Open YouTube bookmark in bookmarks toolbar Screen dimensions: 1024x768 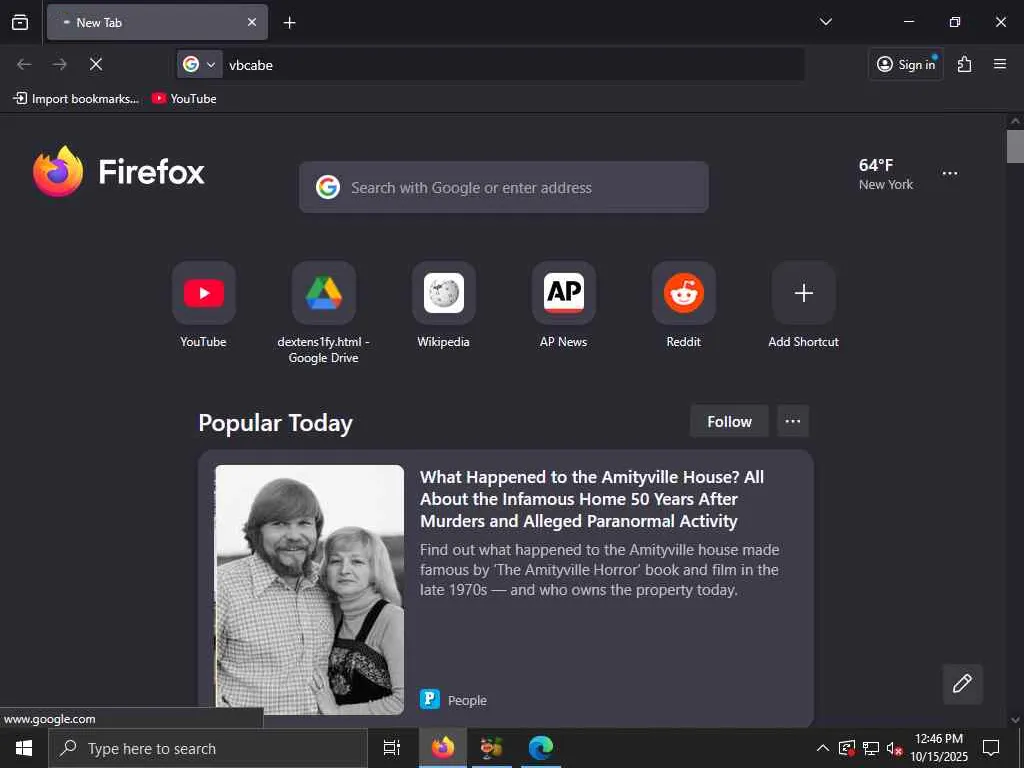[x=184, y=99]
